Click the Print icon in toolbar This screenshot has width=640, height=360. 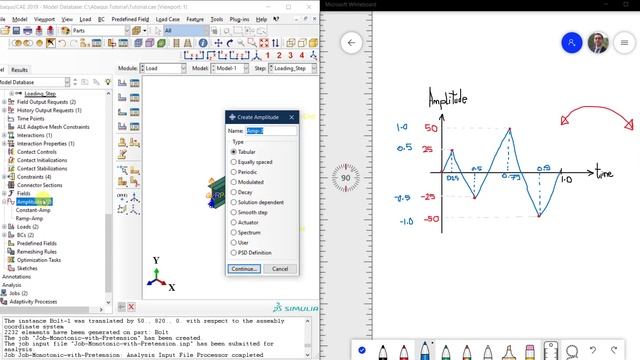click(x=27, y=31)
